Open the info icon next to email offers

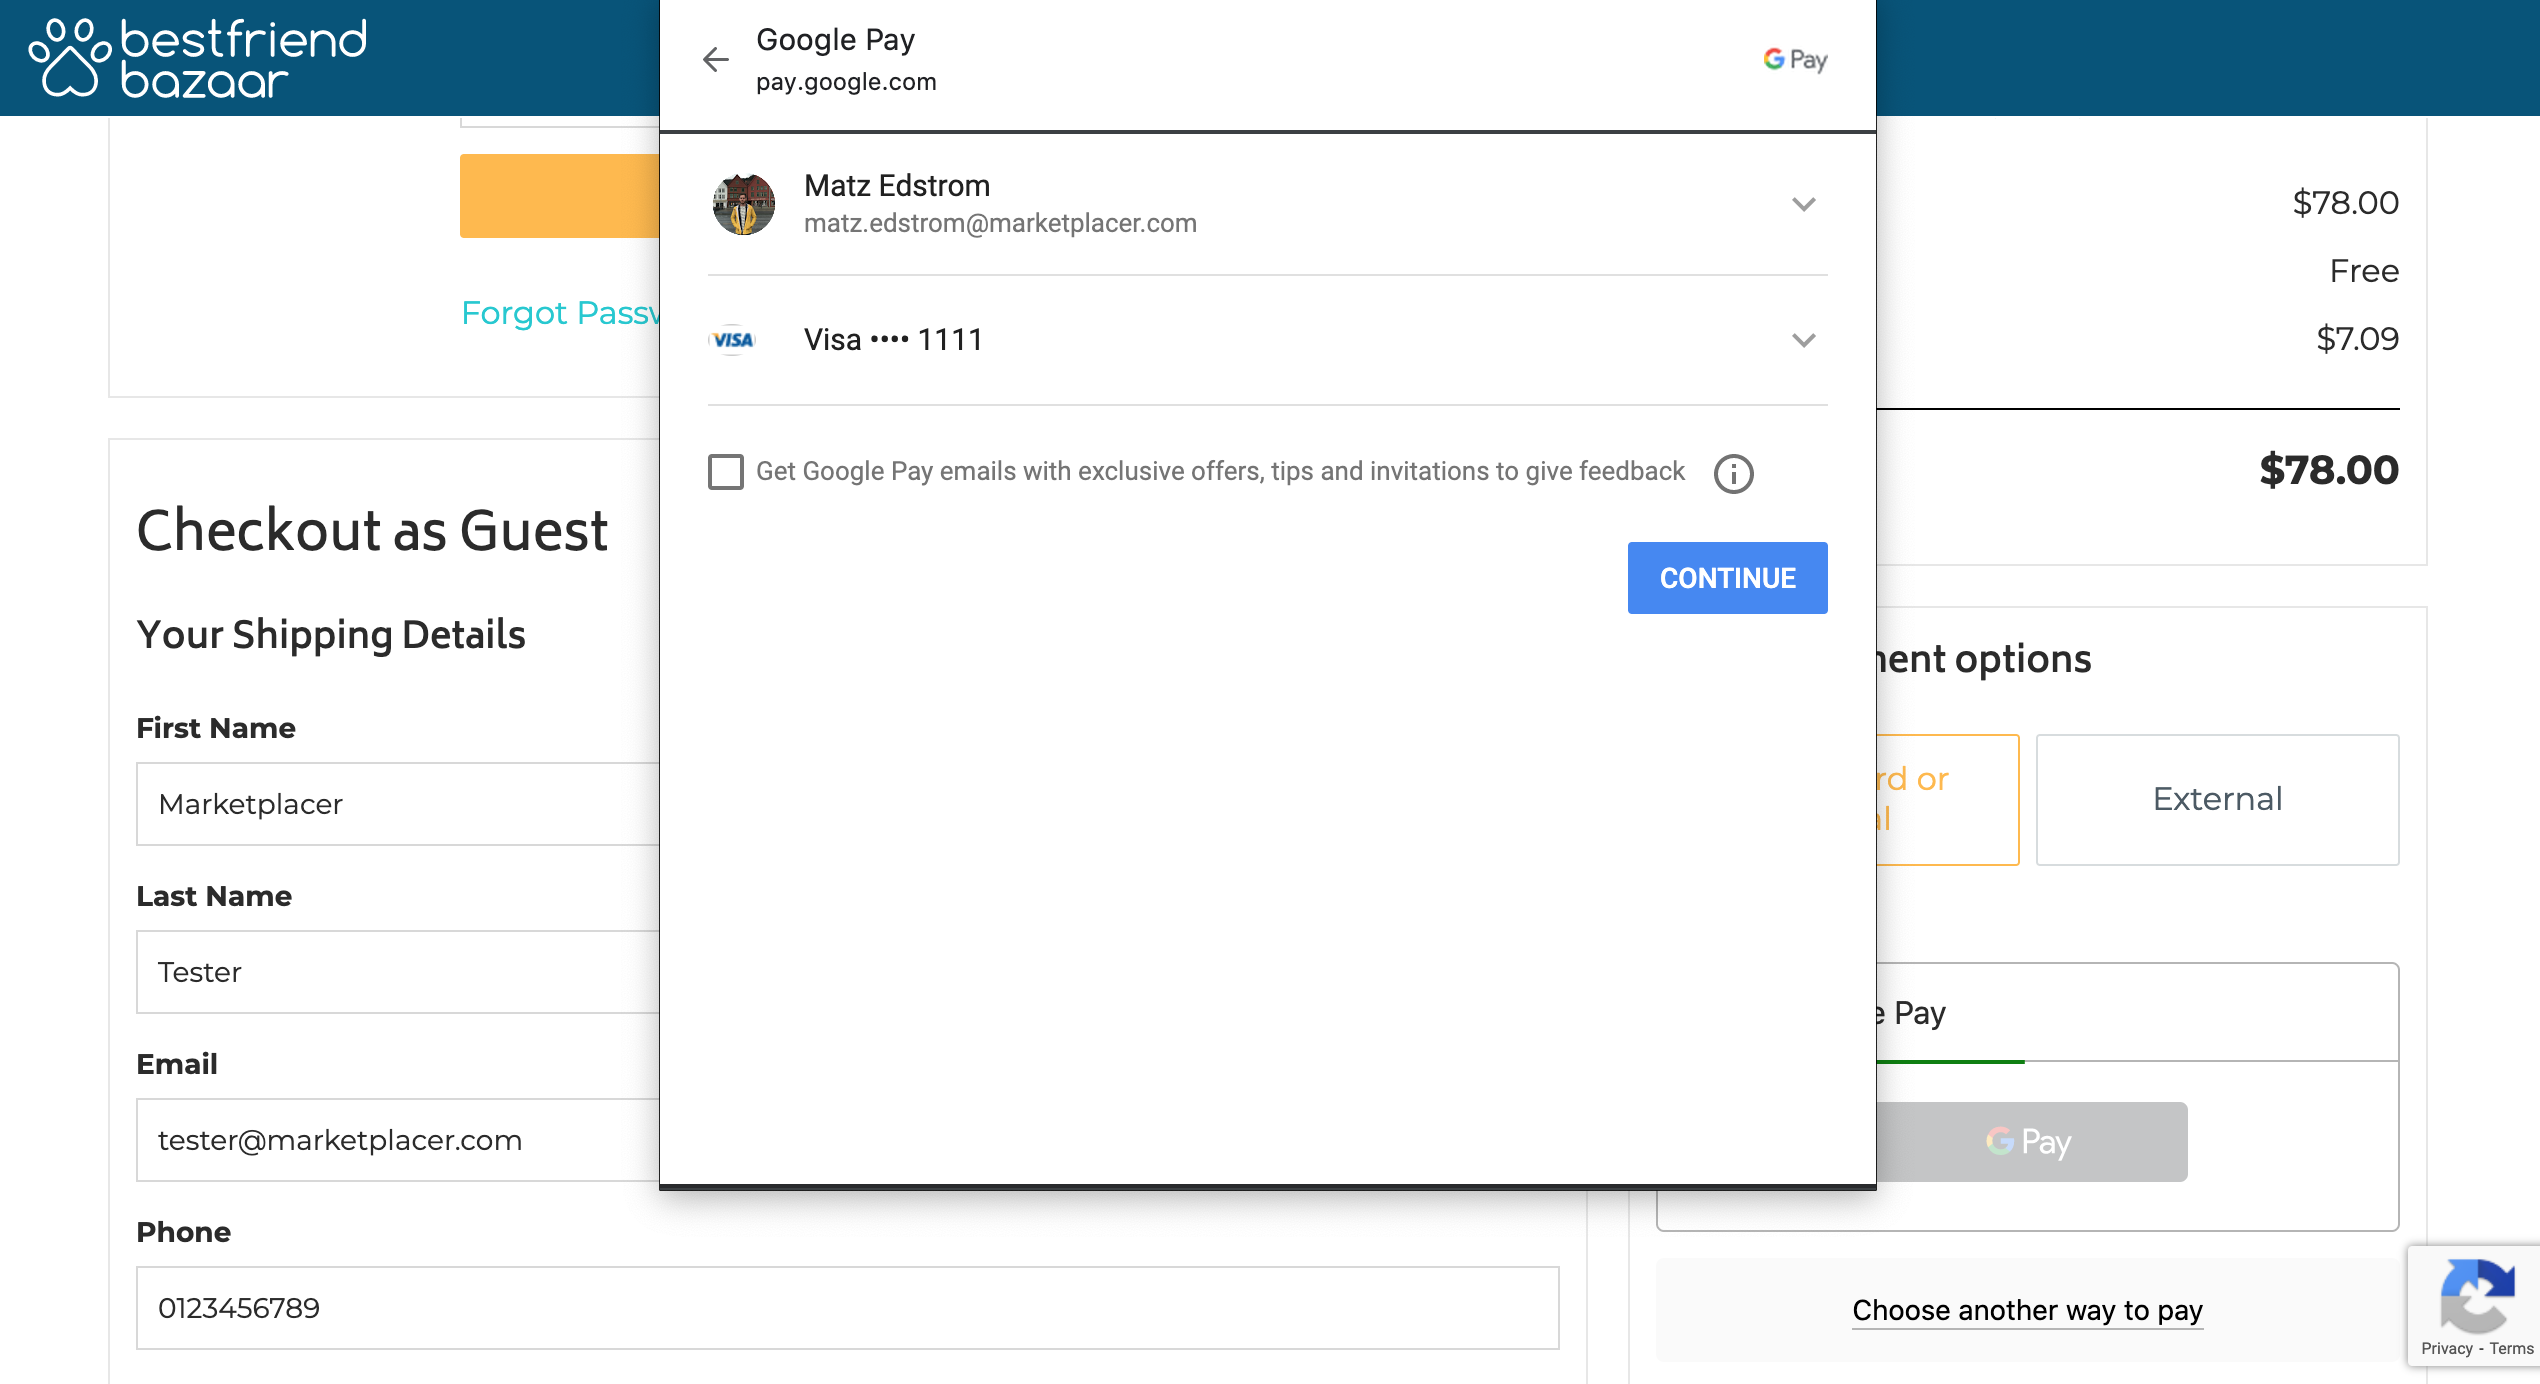tap(1733, 473)
